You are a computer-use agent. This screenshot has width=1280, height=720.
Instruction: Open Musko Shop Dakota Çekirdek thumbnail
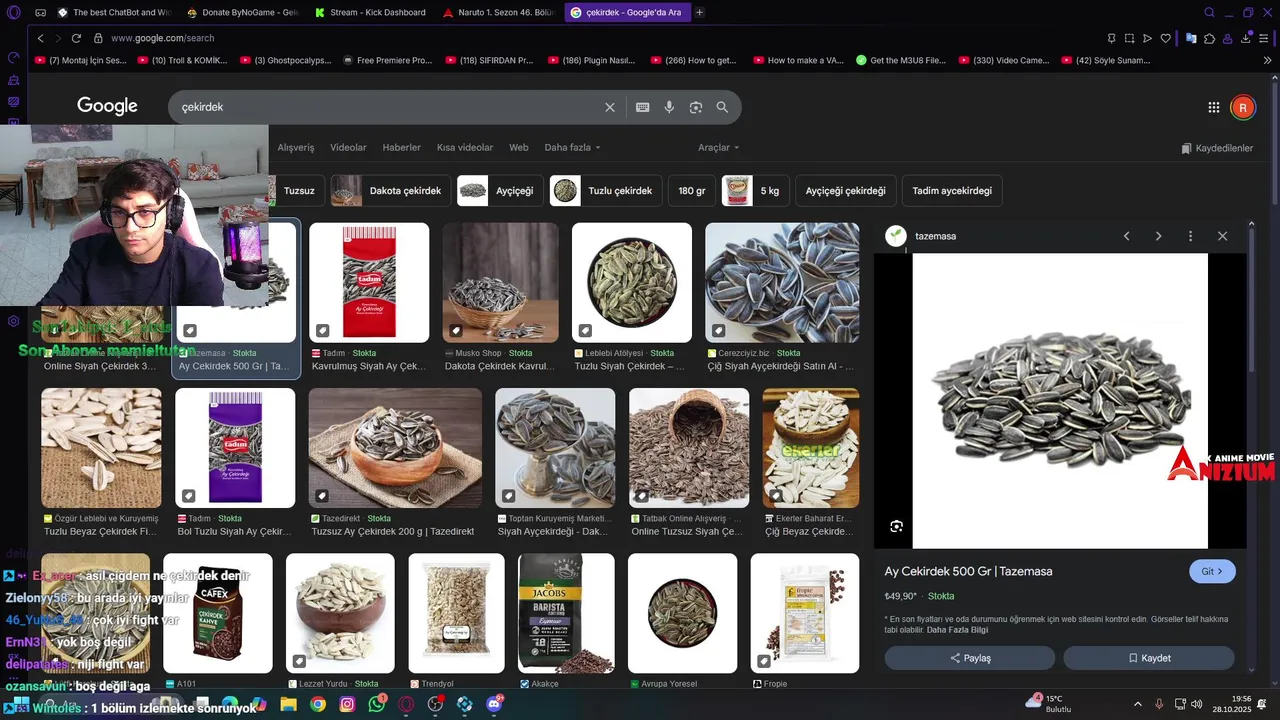(x=500, y=283)
